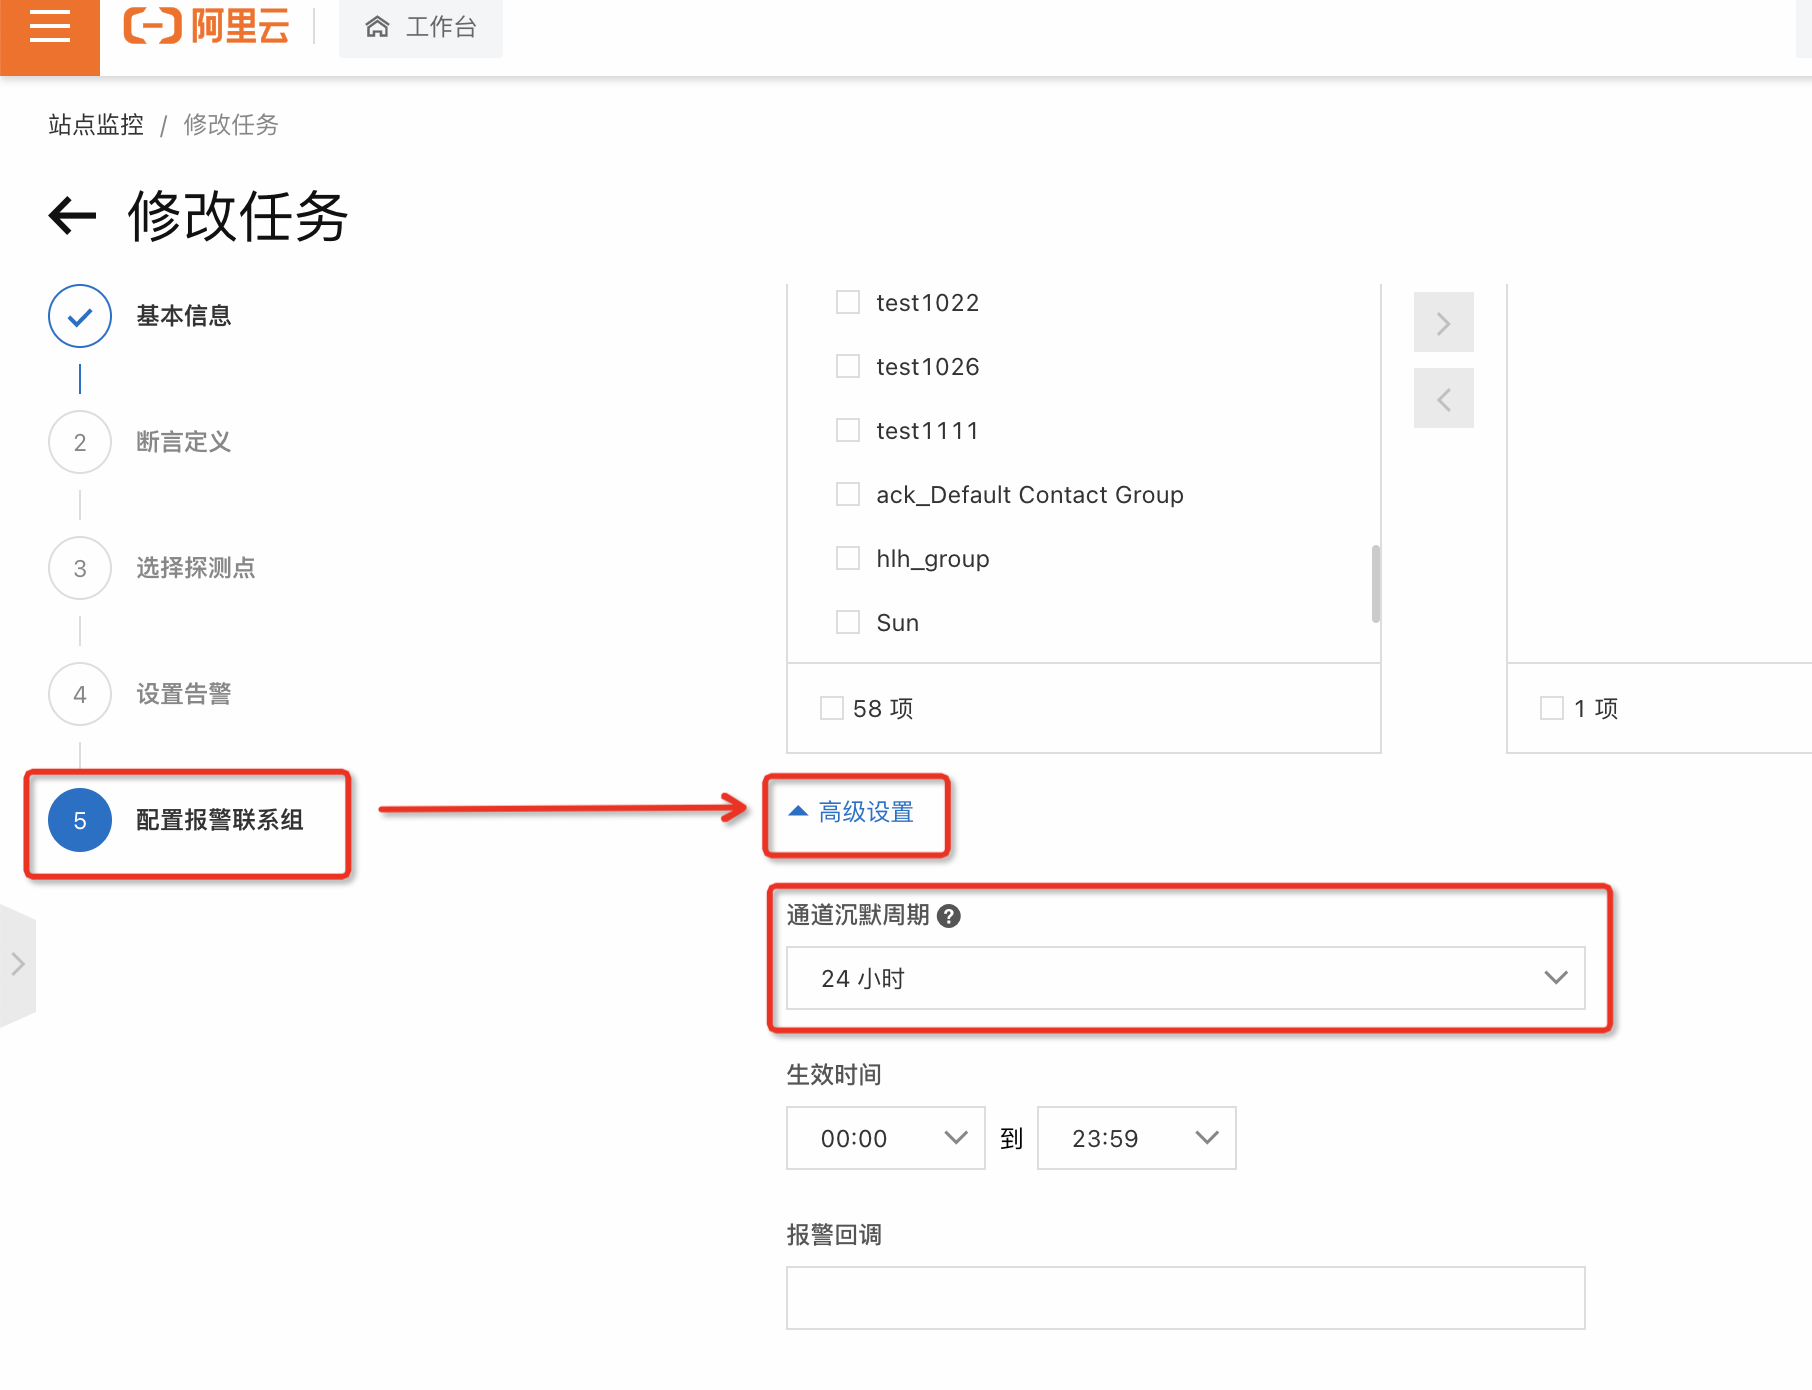The height and width of the screenshot is (1390, 1812).
Task: Expand the collapsed left side panel
Action: [x=17, y=965]
